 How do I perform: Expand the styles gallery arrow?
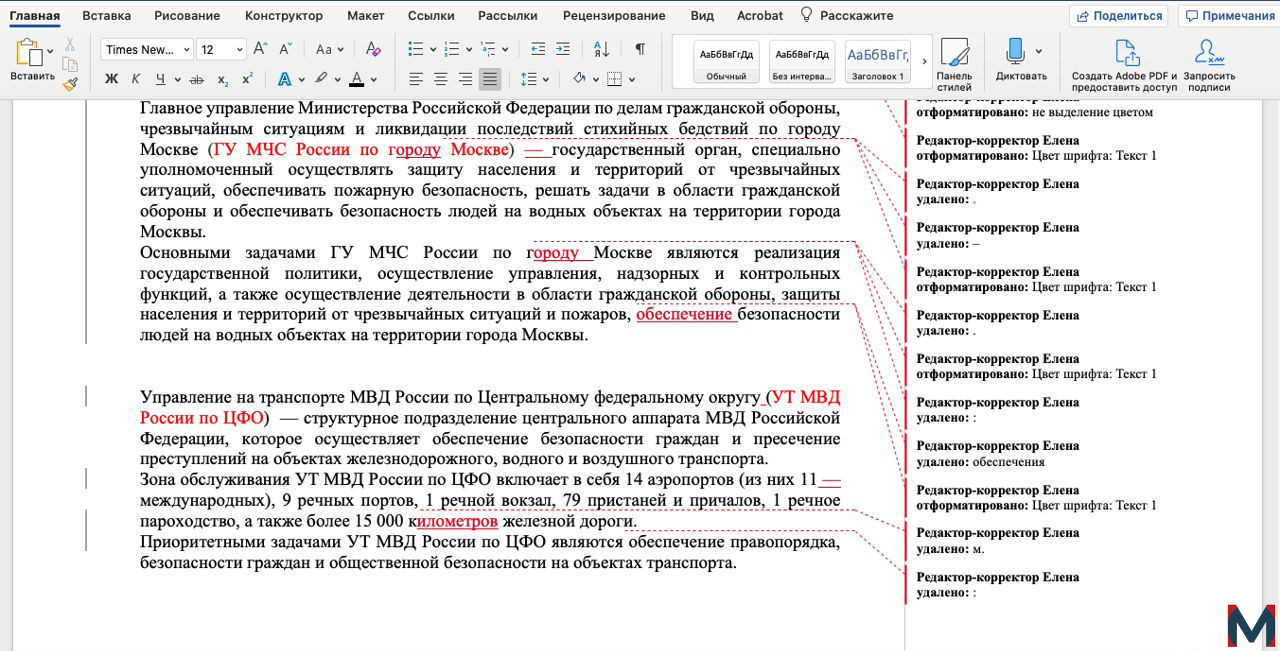click(x=924, y=62)
